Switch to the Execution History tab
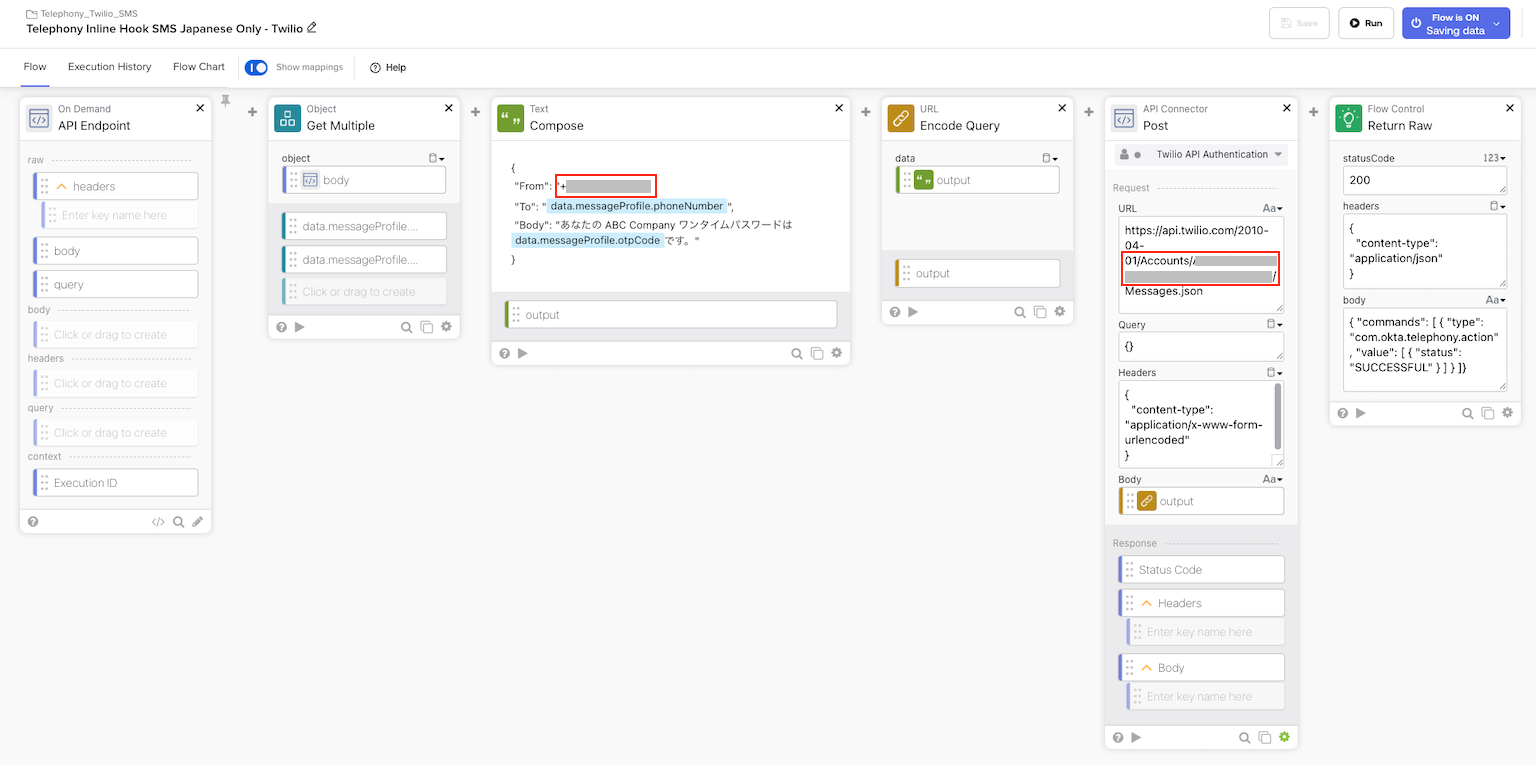Screen dimensions: 1536x765 (x=109, y=67)
